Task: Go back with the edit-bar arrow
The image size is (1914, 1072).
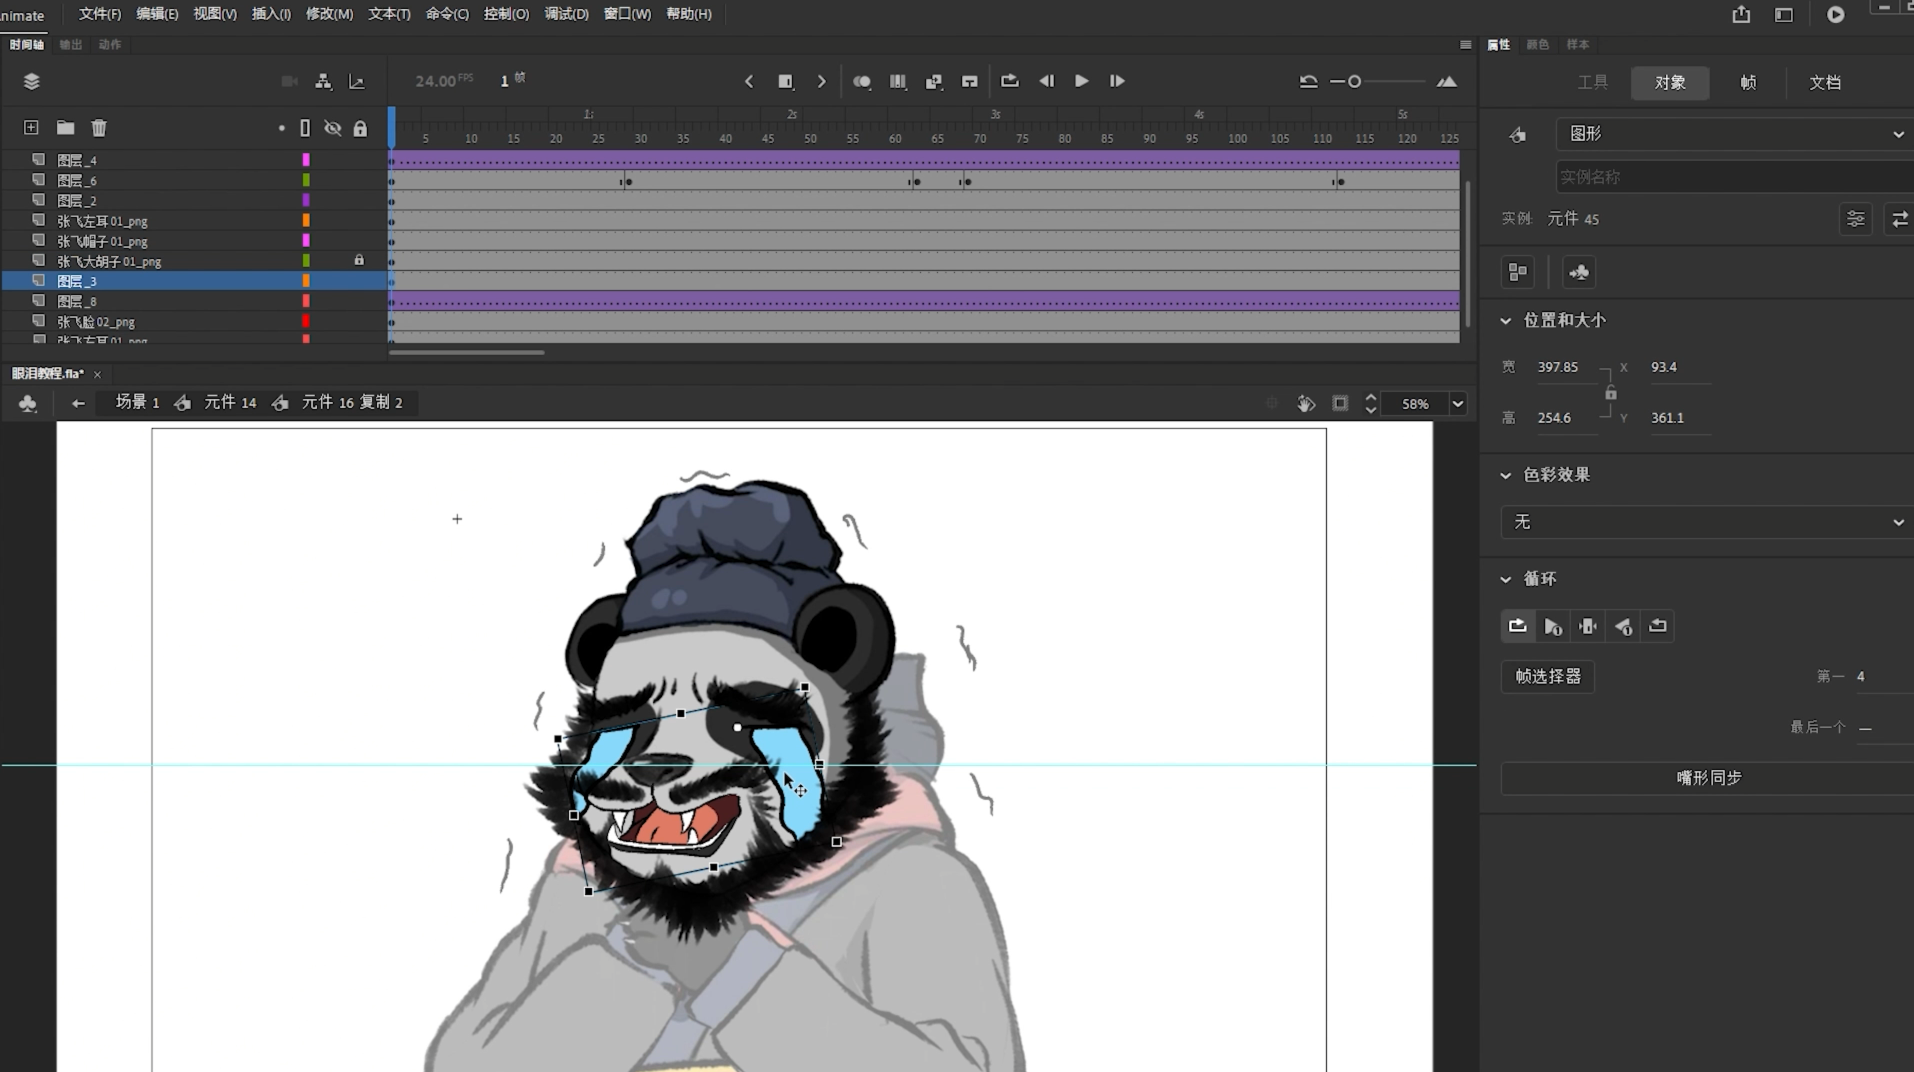Action: (78, 403)
